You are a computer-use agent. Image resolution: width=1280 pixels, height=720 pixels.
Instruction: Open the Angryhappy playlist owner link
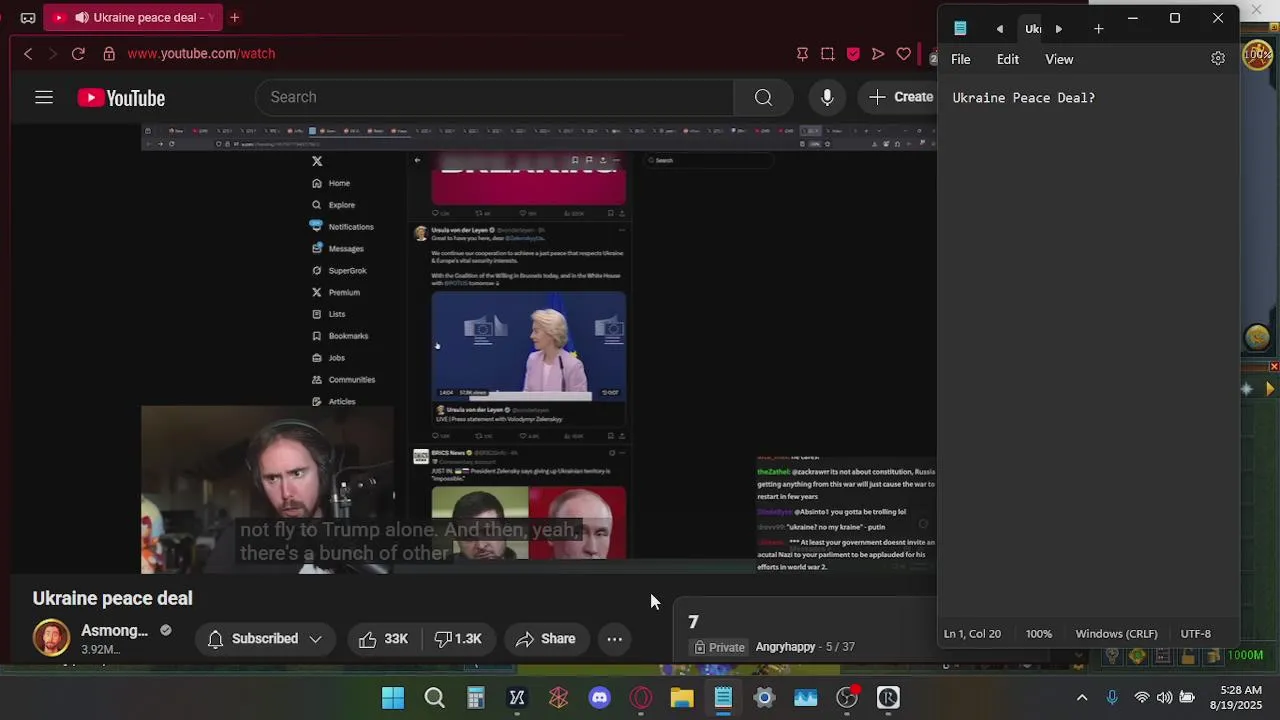pos(785,647)
